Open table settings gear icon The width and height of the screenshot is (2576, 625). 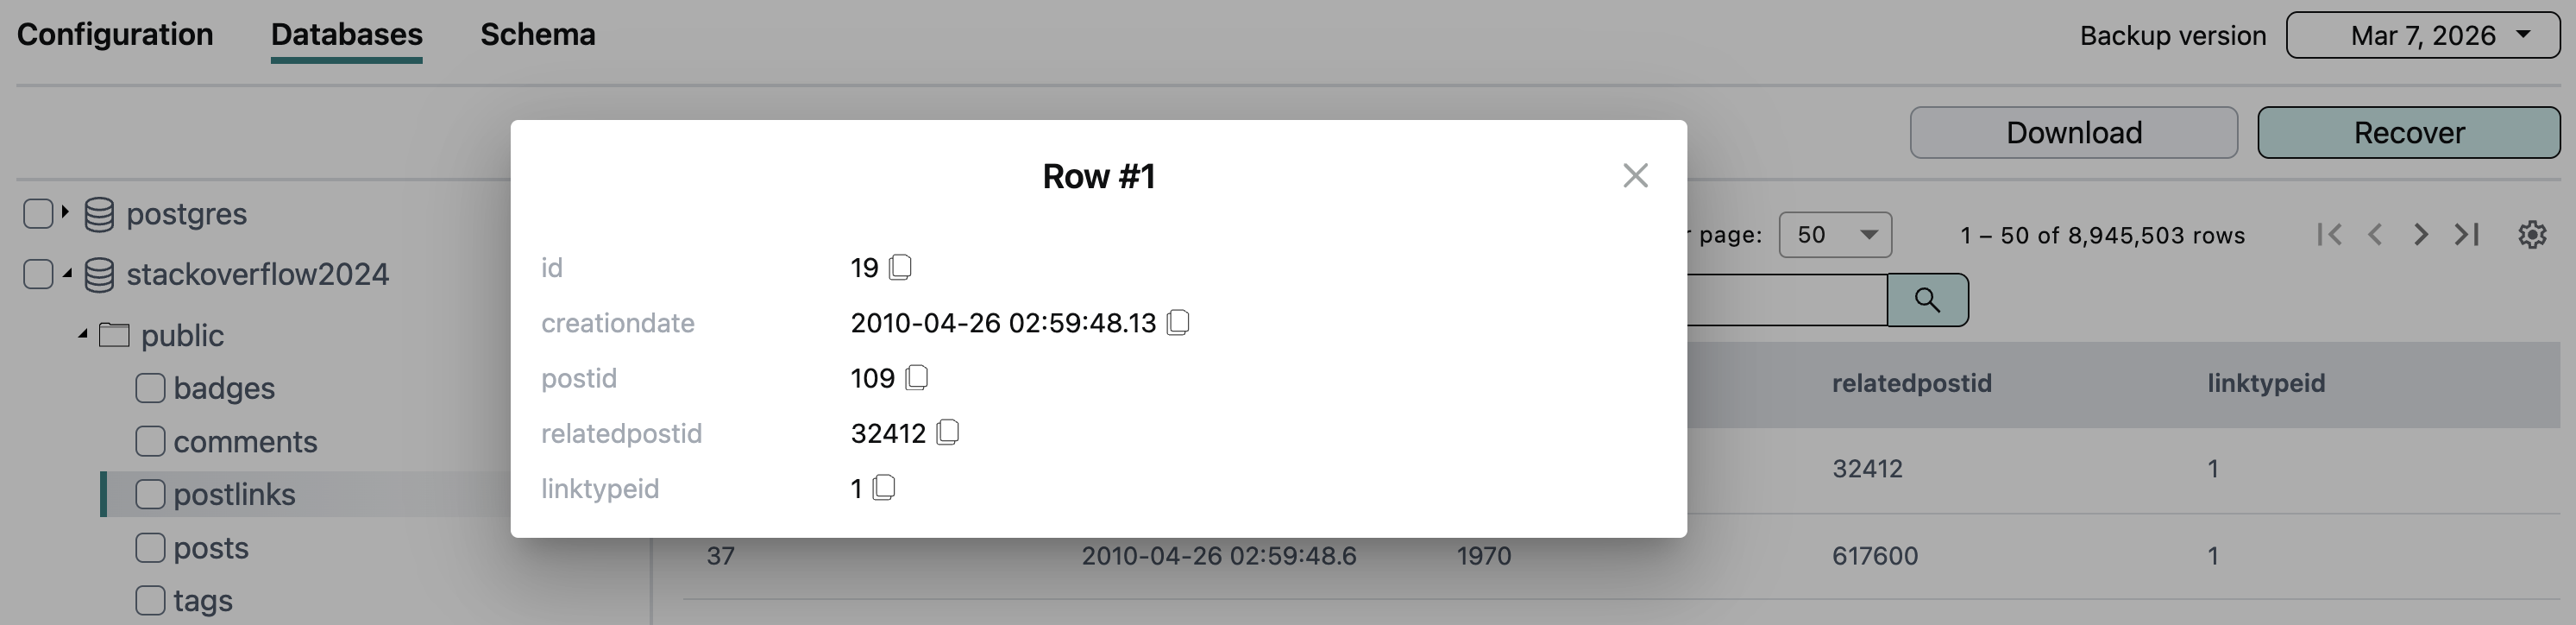[2531, 234]
